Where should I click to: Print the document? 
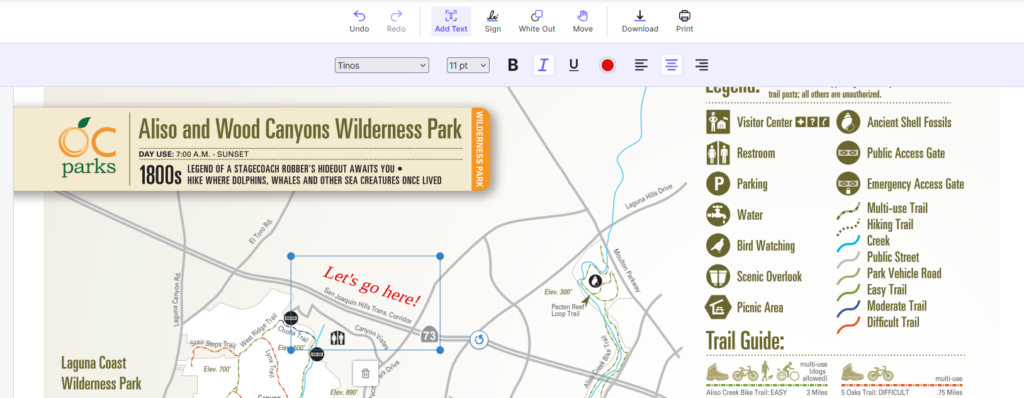684,22
